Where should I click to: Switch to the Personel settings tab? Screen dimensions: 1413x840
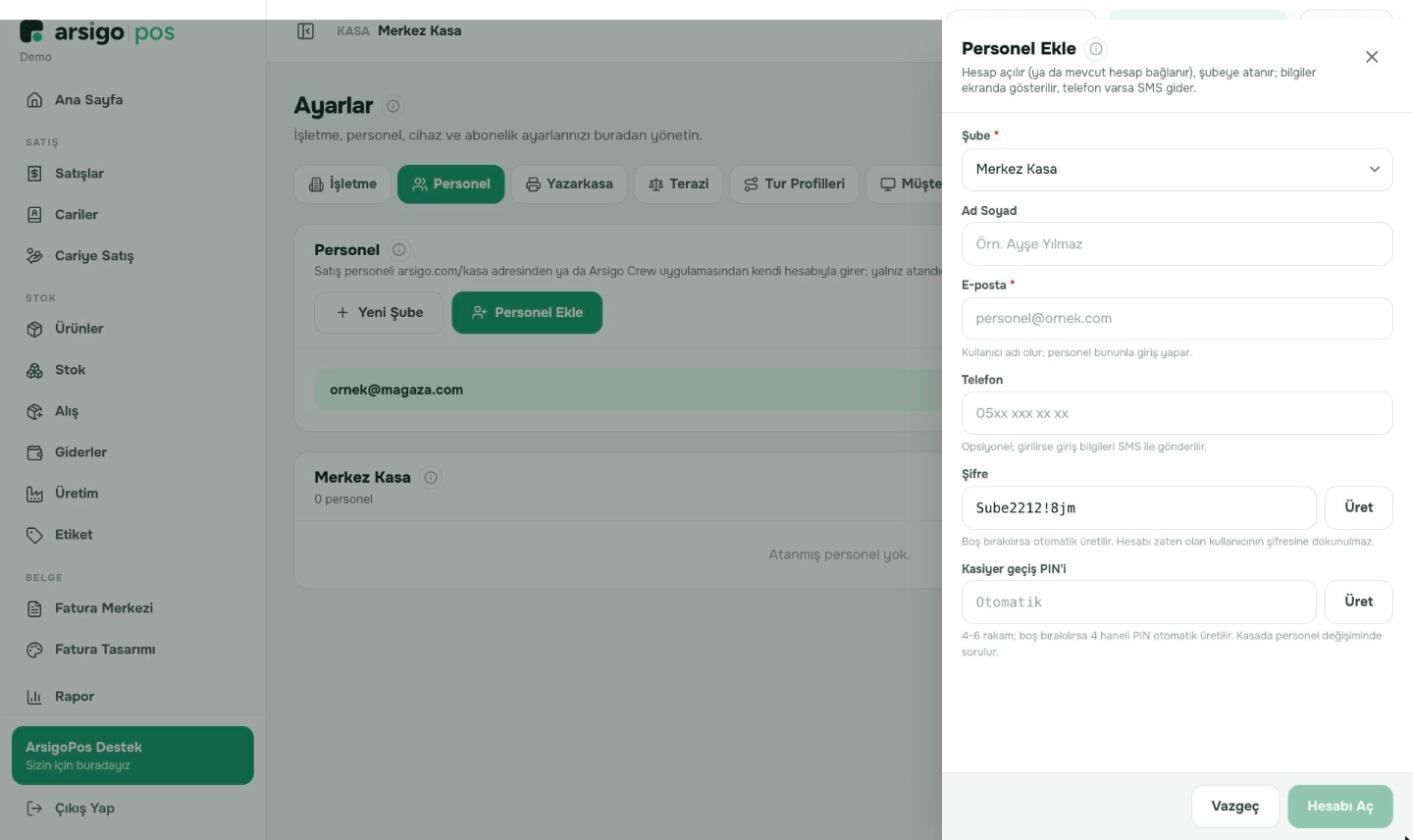(451, 184)
